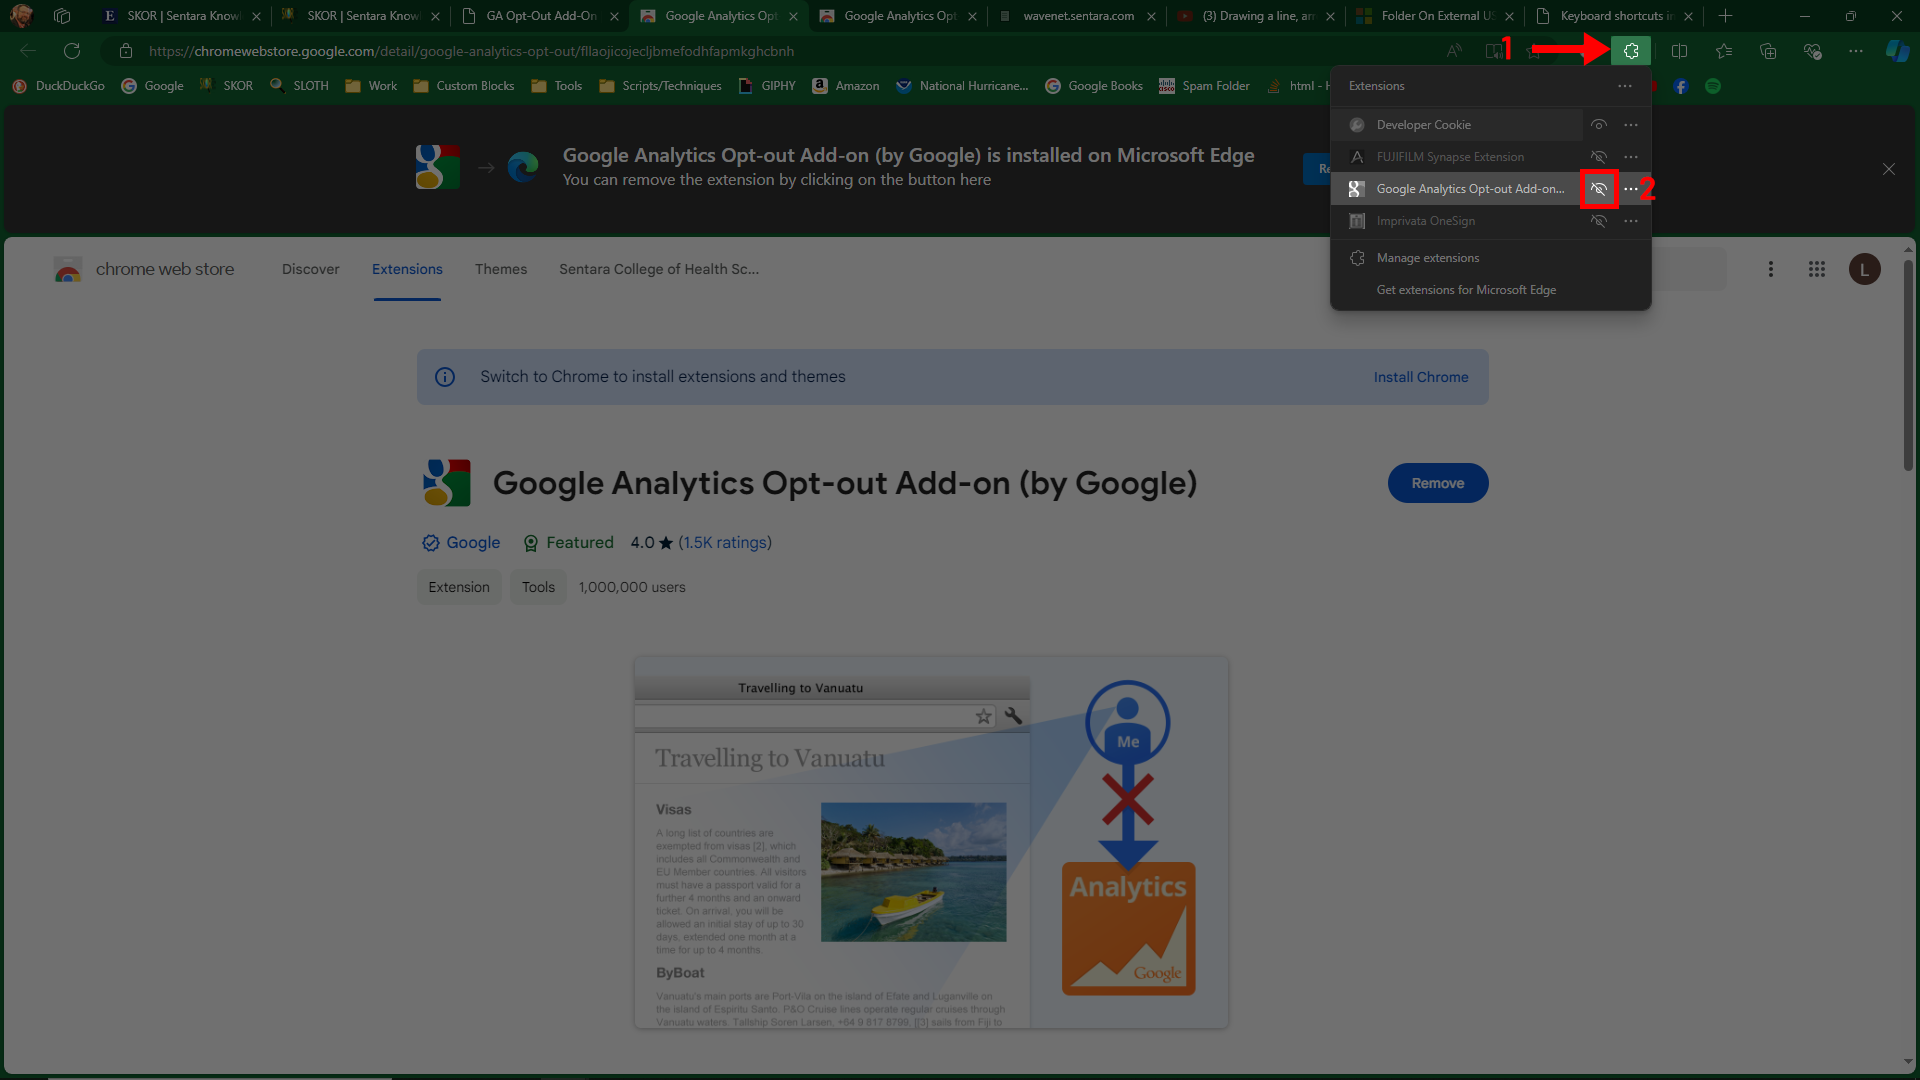Open the Sentara College of Health Sc... section
The image size is (1920, 1080).
coord(659,269)
